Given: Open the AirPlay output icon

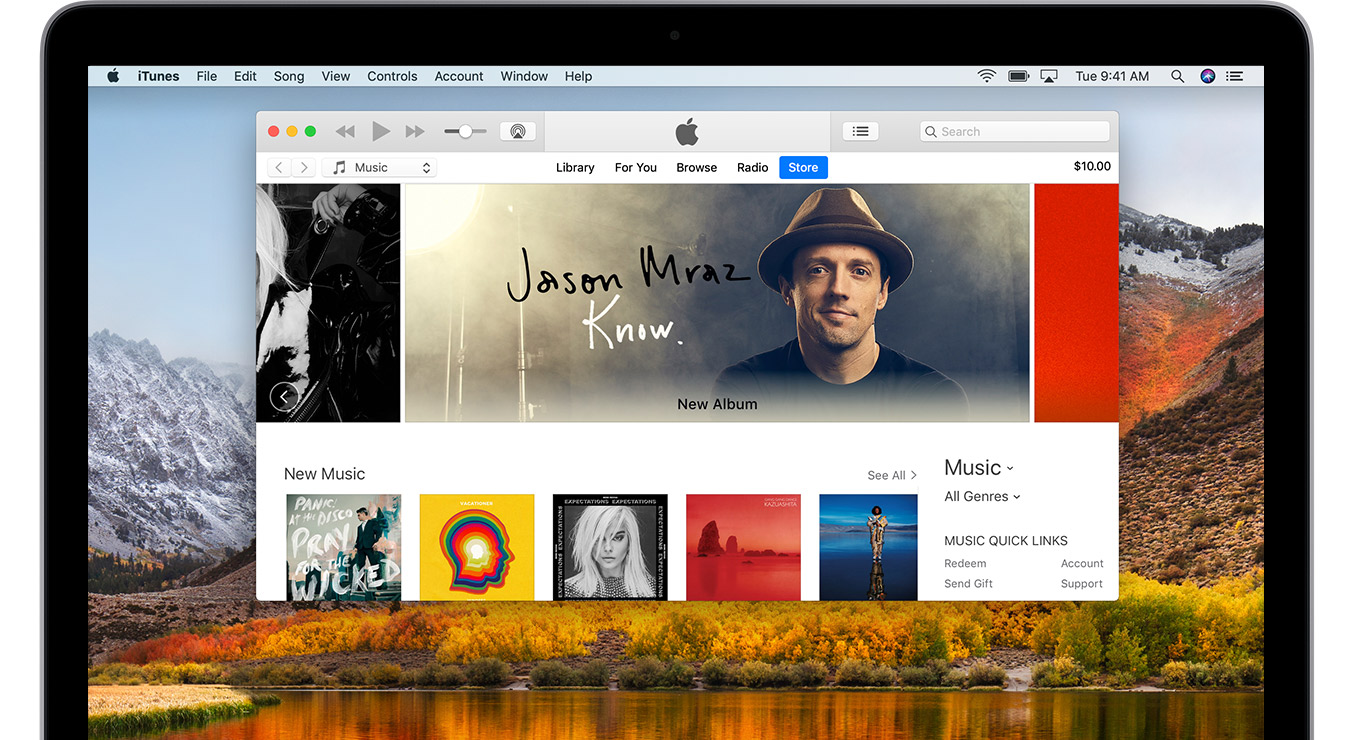Looking at the screenshot, I should pos(517,131).
